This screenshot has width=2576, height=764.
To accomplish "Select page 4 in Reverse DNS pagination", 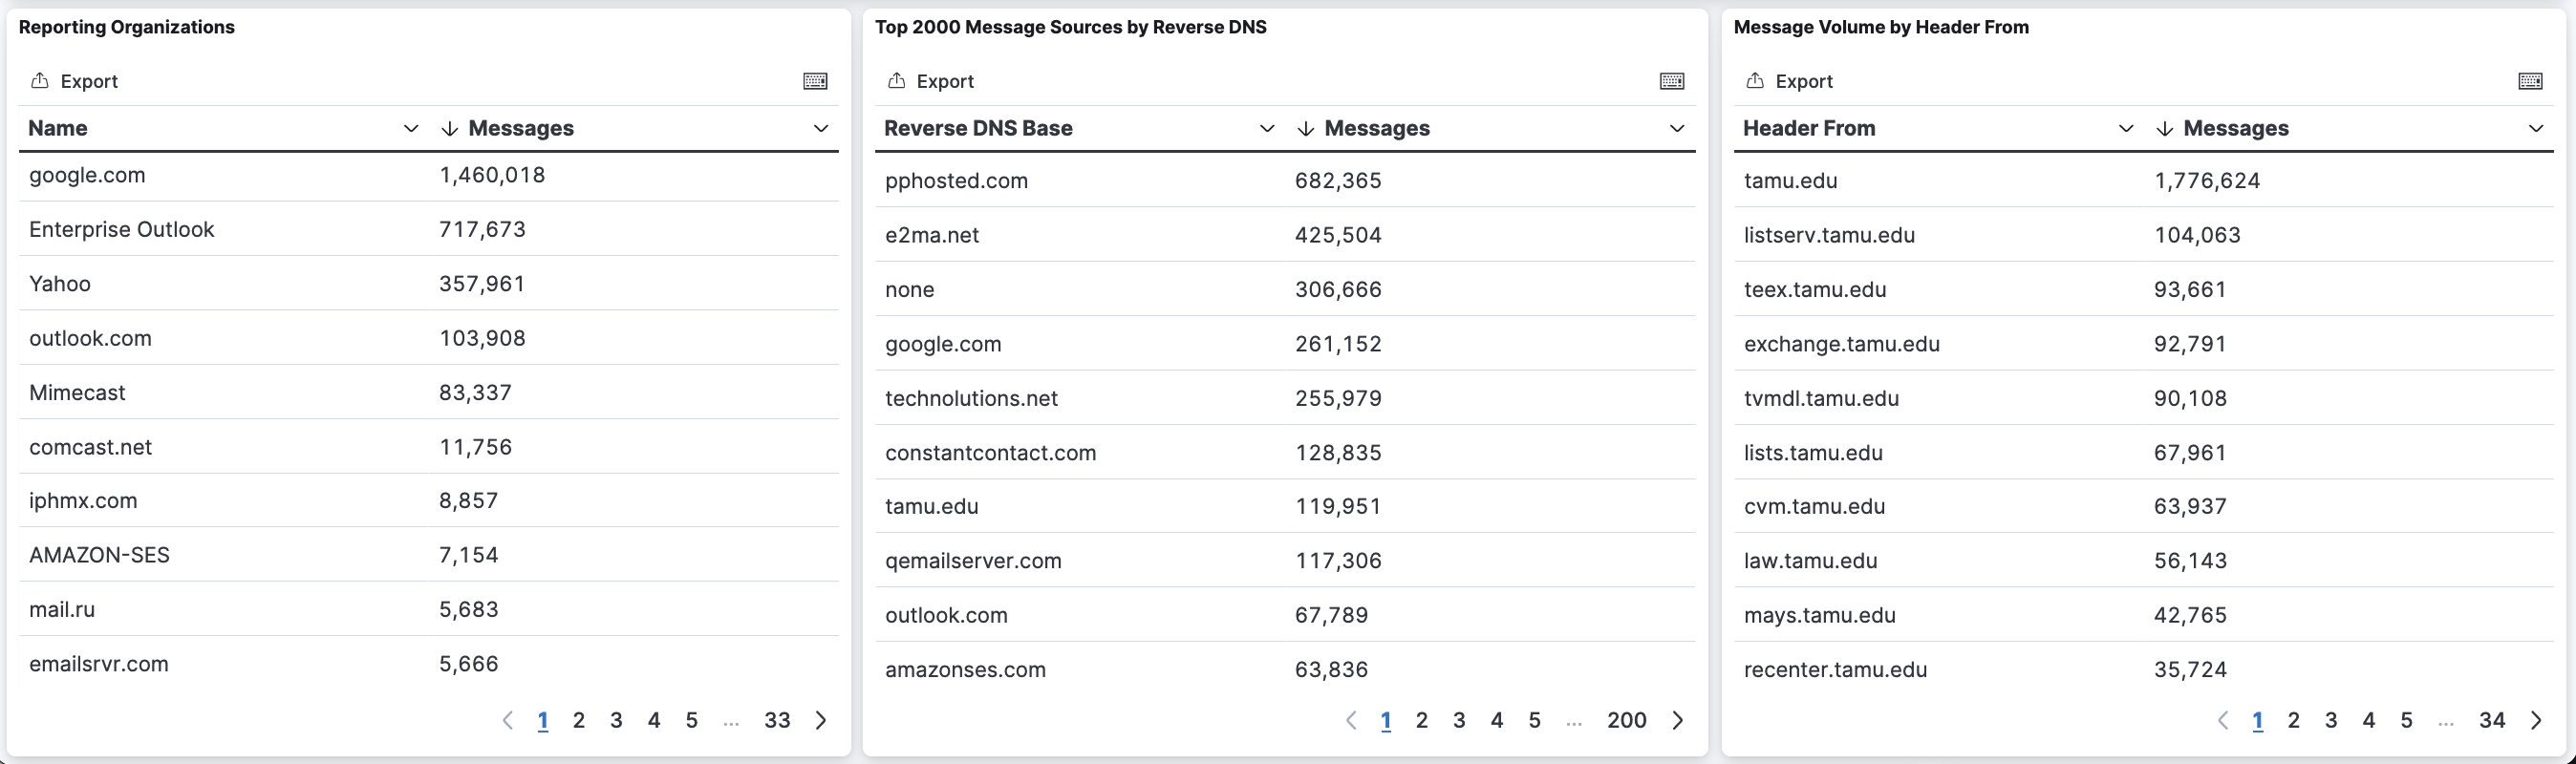I will (1497, 720).
